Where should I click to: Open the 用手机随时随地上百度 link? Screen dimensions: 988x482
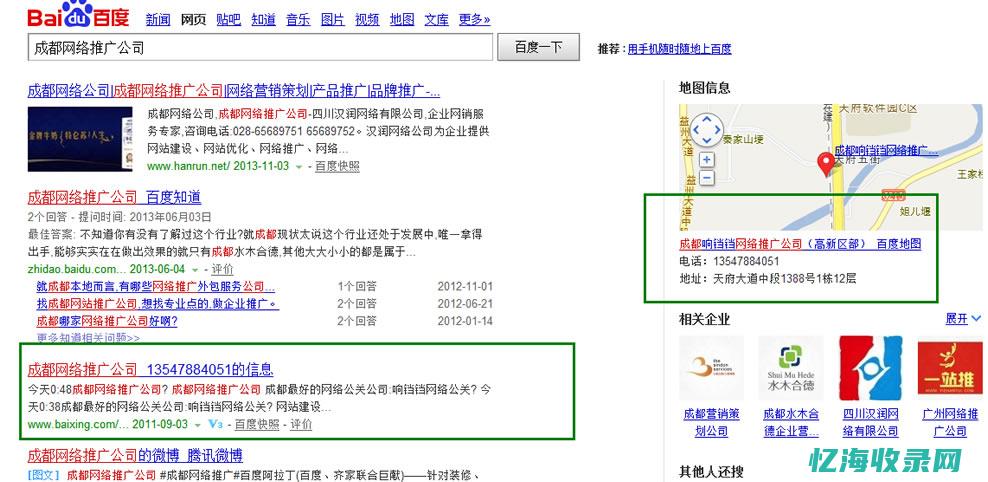(x=679, y=49)
